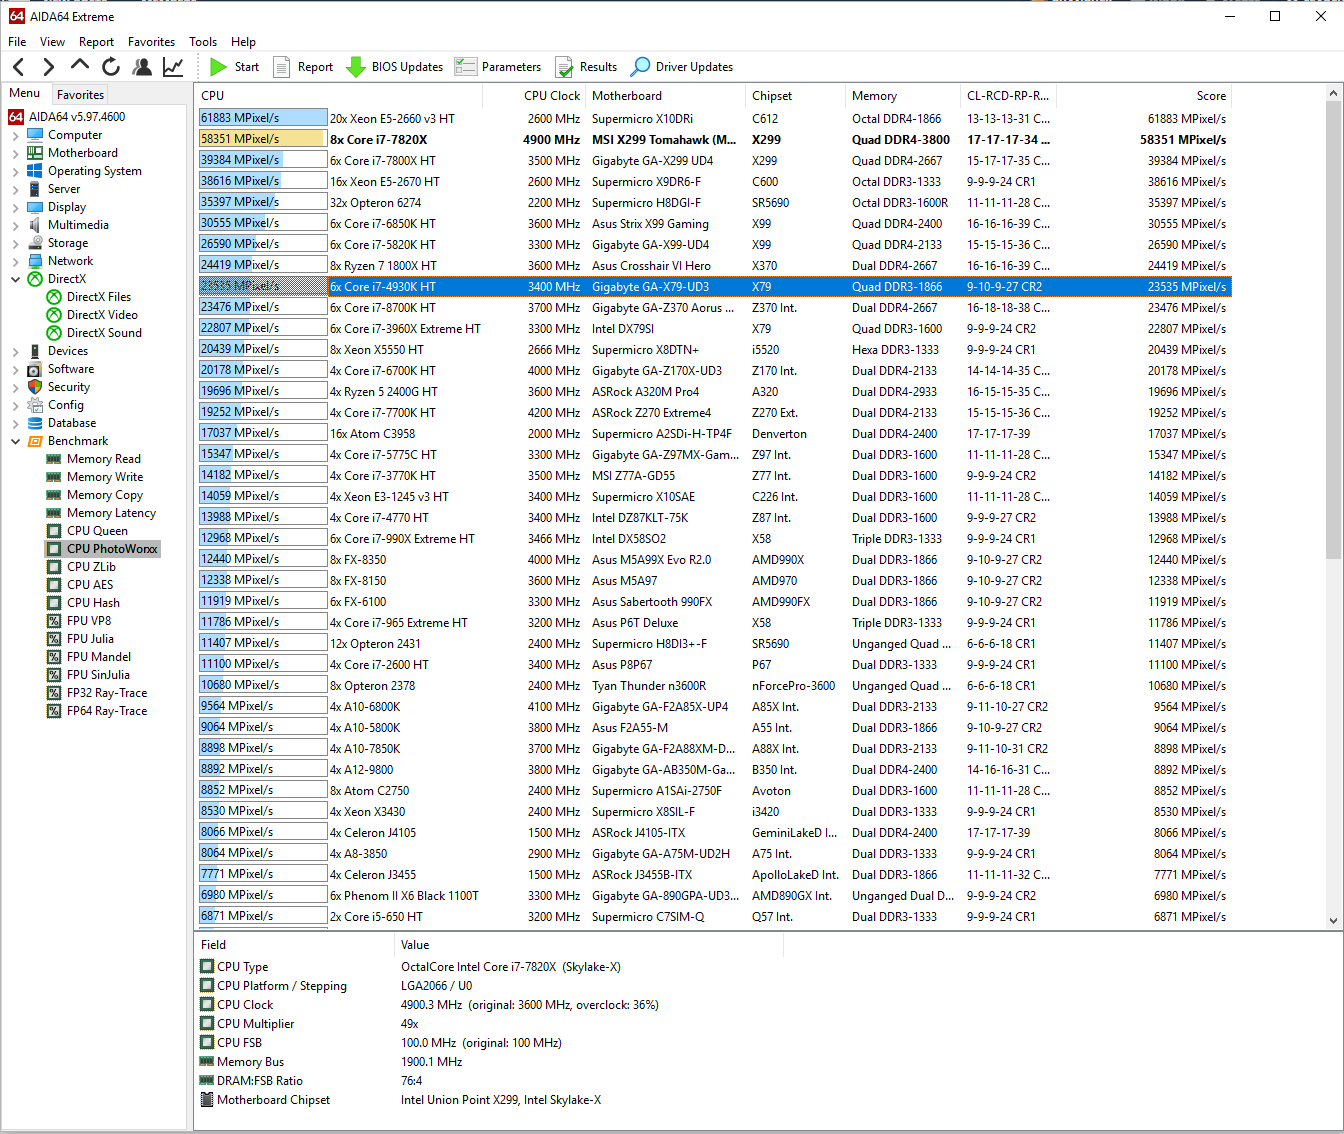Select DirectX Video Xbox icon
The image size is (1344, 1134).
54,315
